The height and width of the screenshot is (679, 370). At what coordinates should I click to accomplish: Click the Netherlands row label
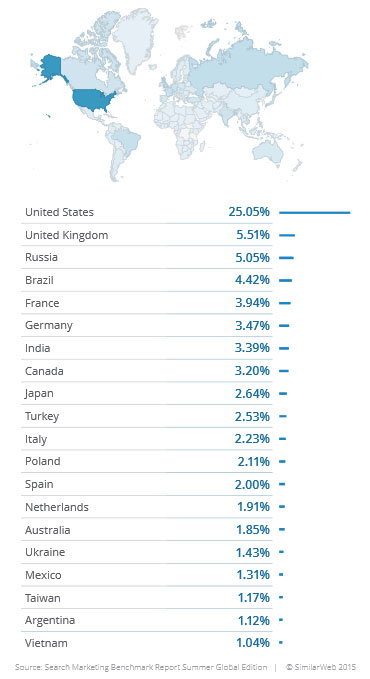(57, 507)
